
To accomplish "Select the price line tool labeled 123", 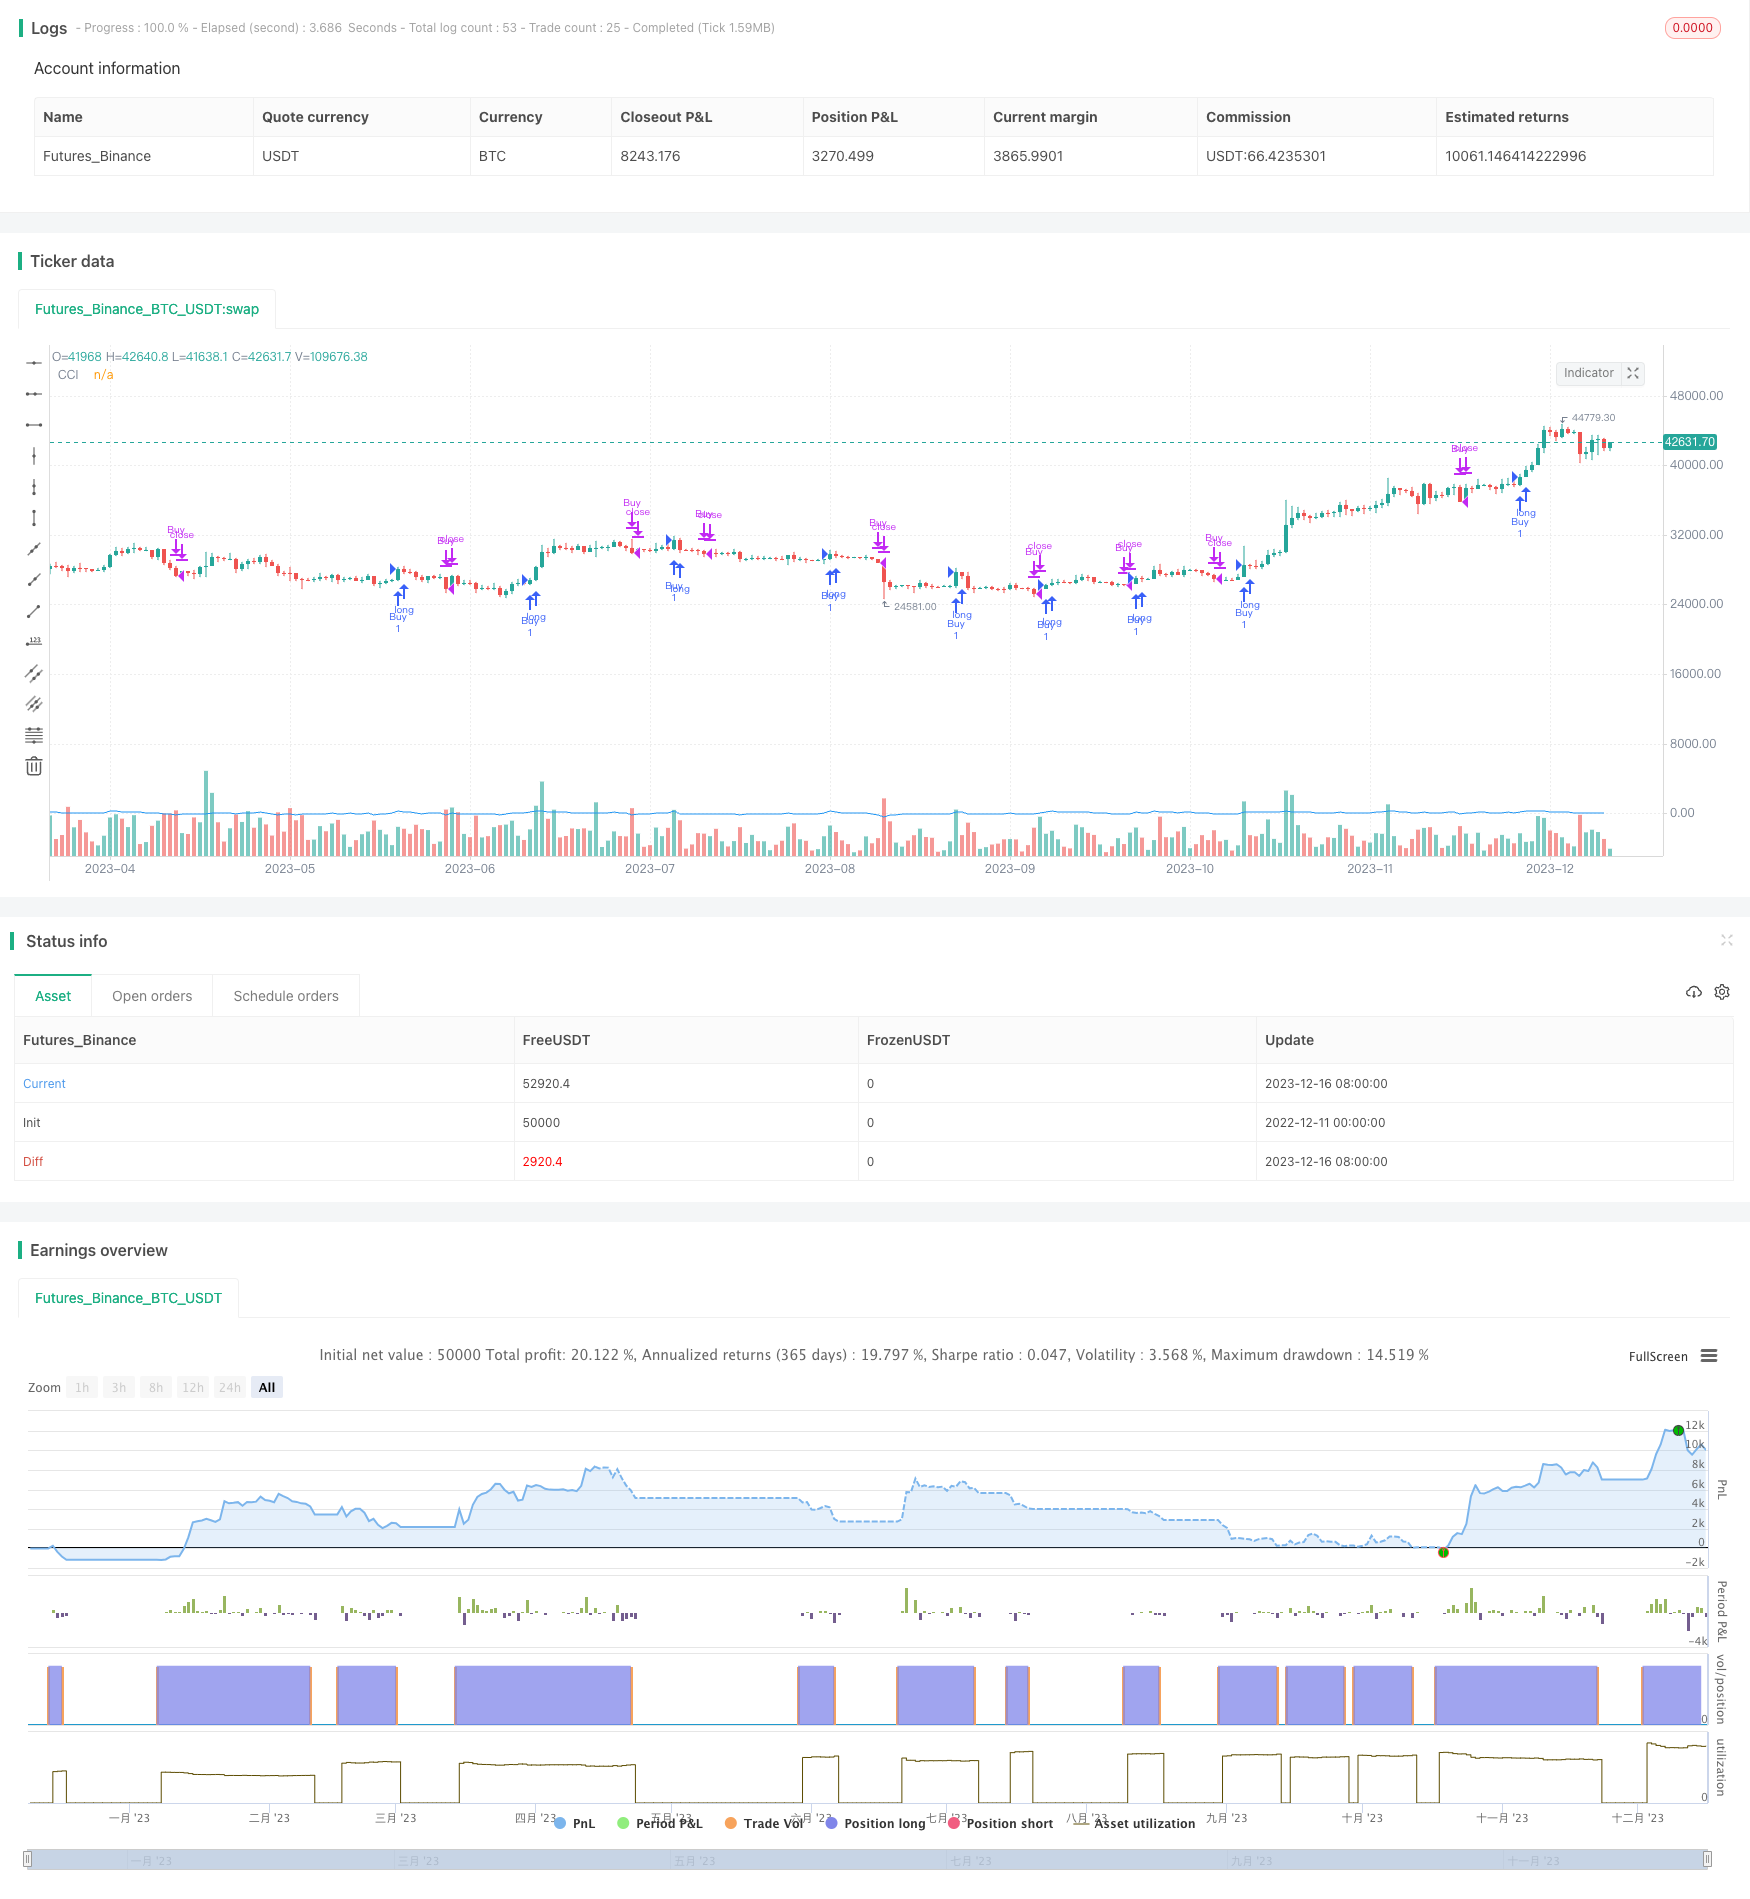I will click(x=34, y=642).
